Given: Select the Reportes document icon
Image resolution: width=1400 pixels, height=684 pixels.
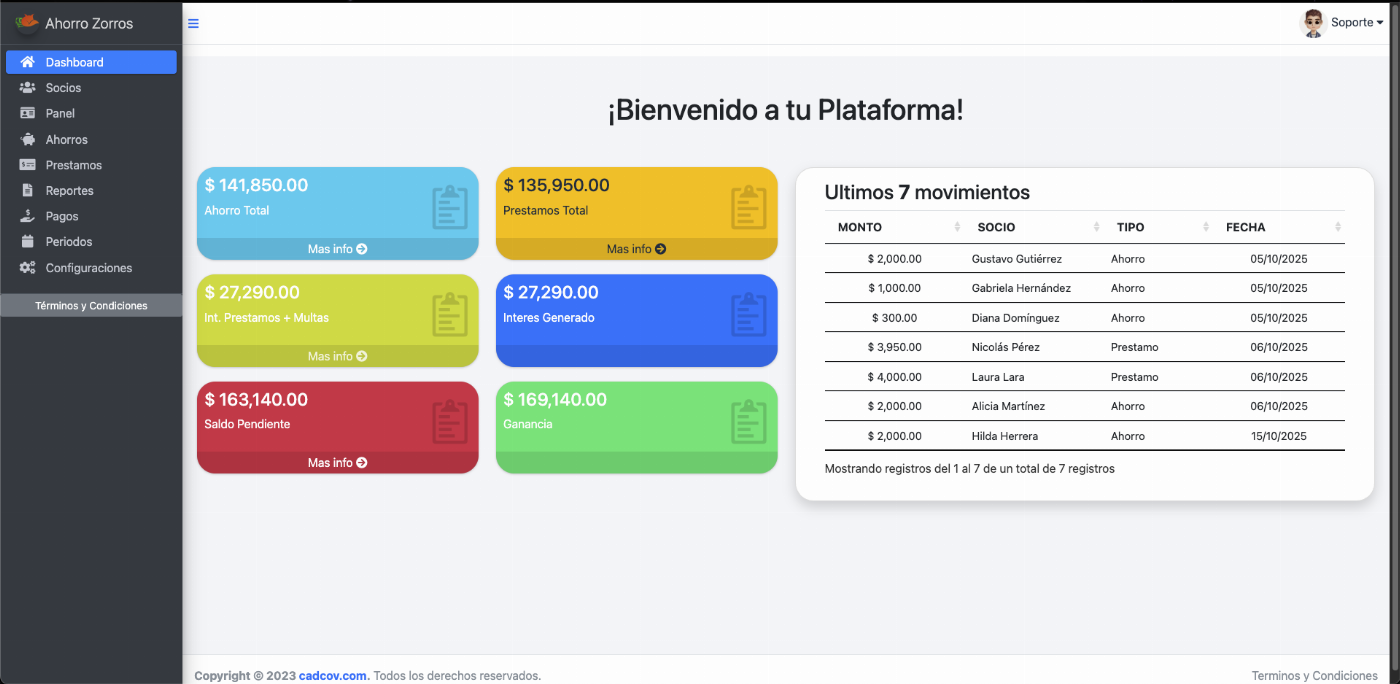Looking at the screenshot, I should [27, 190].
